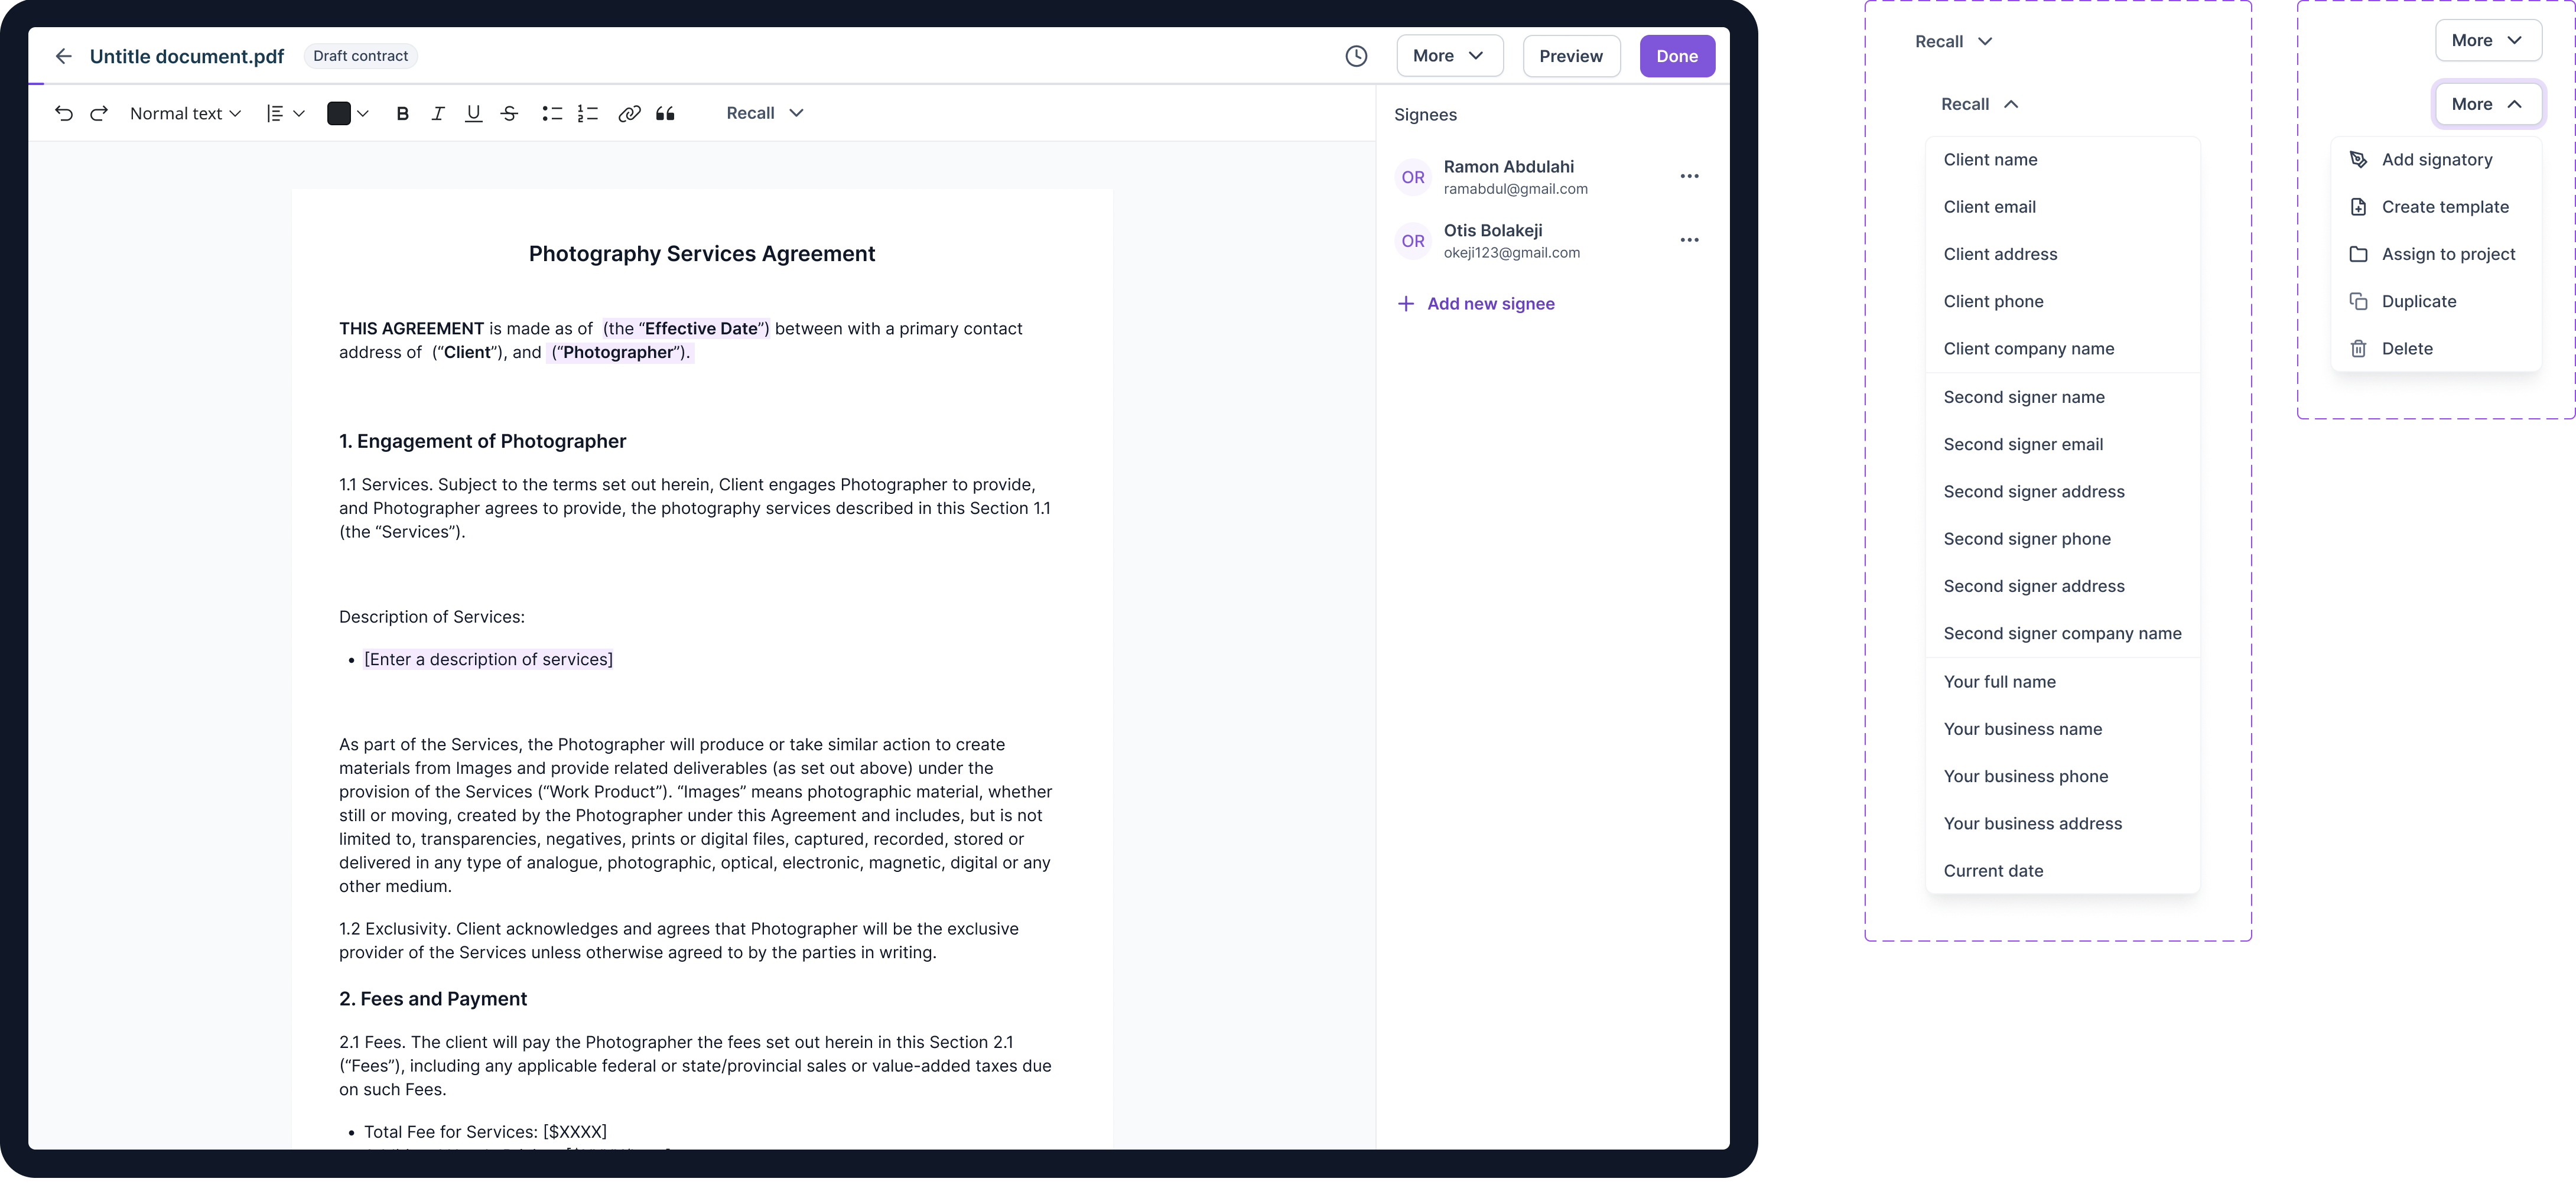The width and height of the screenshot is (2576, 1185).
Task: Insert a block quote
Action: point(665,113)
